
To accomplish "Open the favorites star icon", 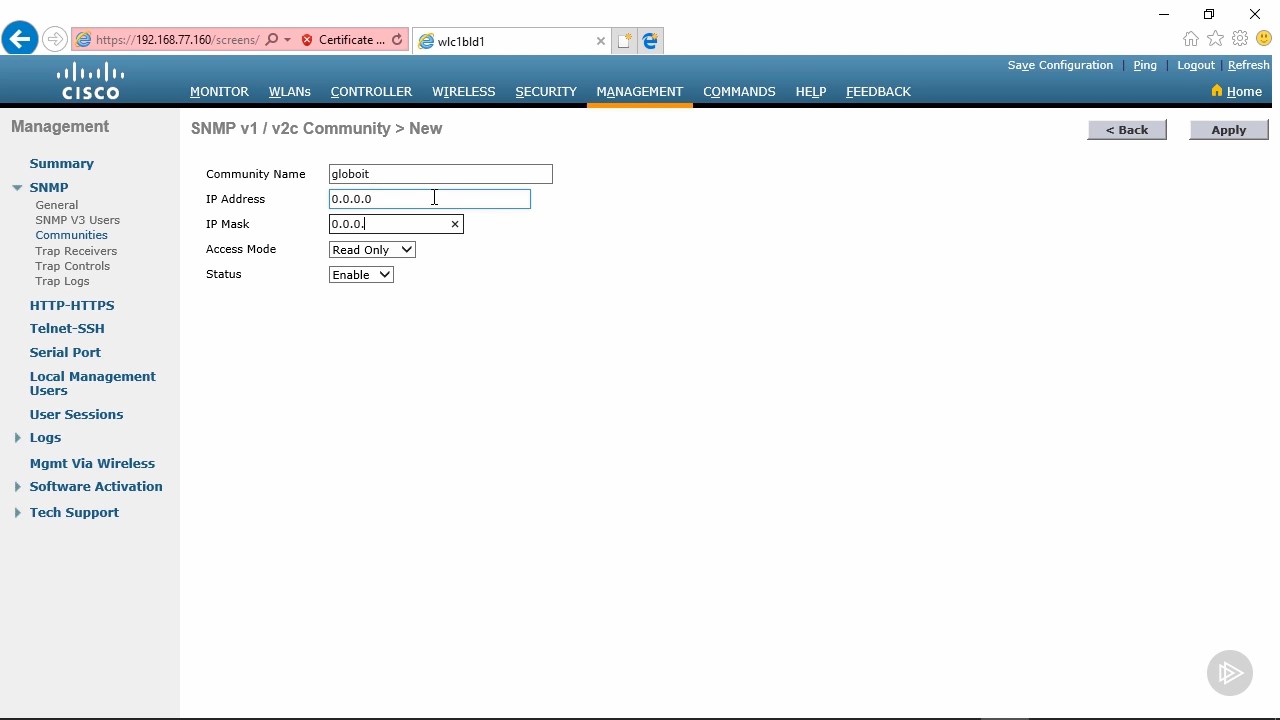I will pos(1215,39).
